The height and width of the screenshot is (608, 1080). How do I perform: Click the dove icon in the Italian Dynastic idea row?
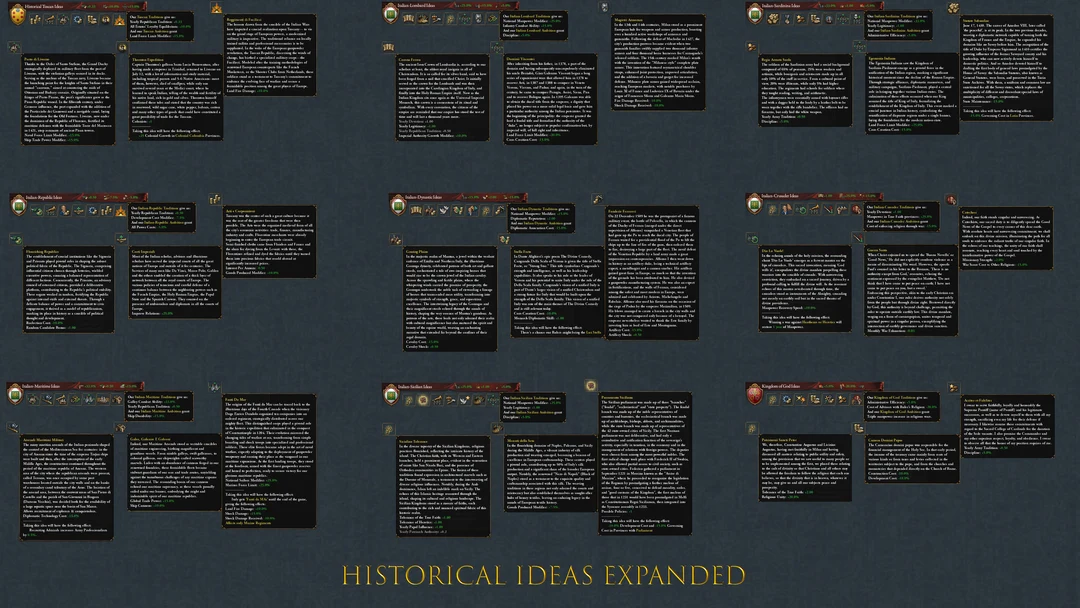[x=443, y=210]
